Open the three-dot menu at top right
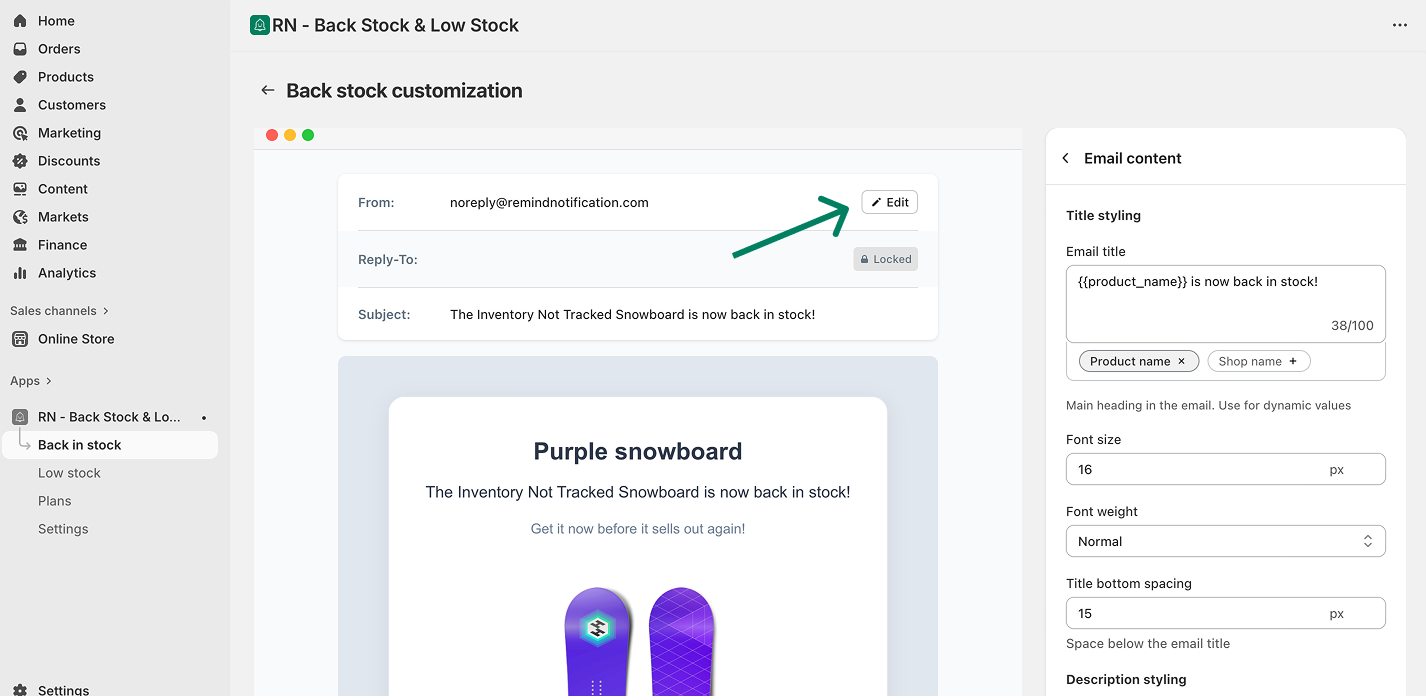The height and width of the screenshot is (696, 1426). [x=1400, y=25]
